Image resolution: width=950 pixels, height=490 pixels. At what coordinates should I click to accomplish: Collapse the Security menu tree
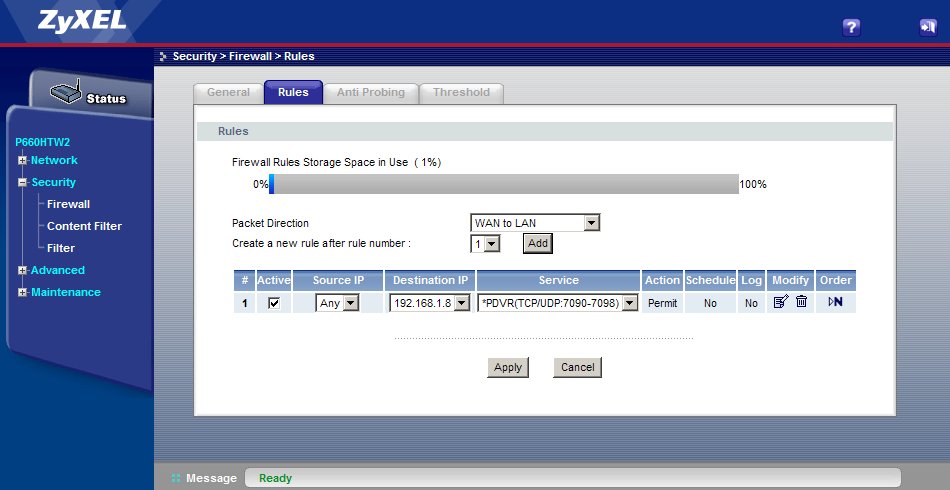(x=22, y=183)
